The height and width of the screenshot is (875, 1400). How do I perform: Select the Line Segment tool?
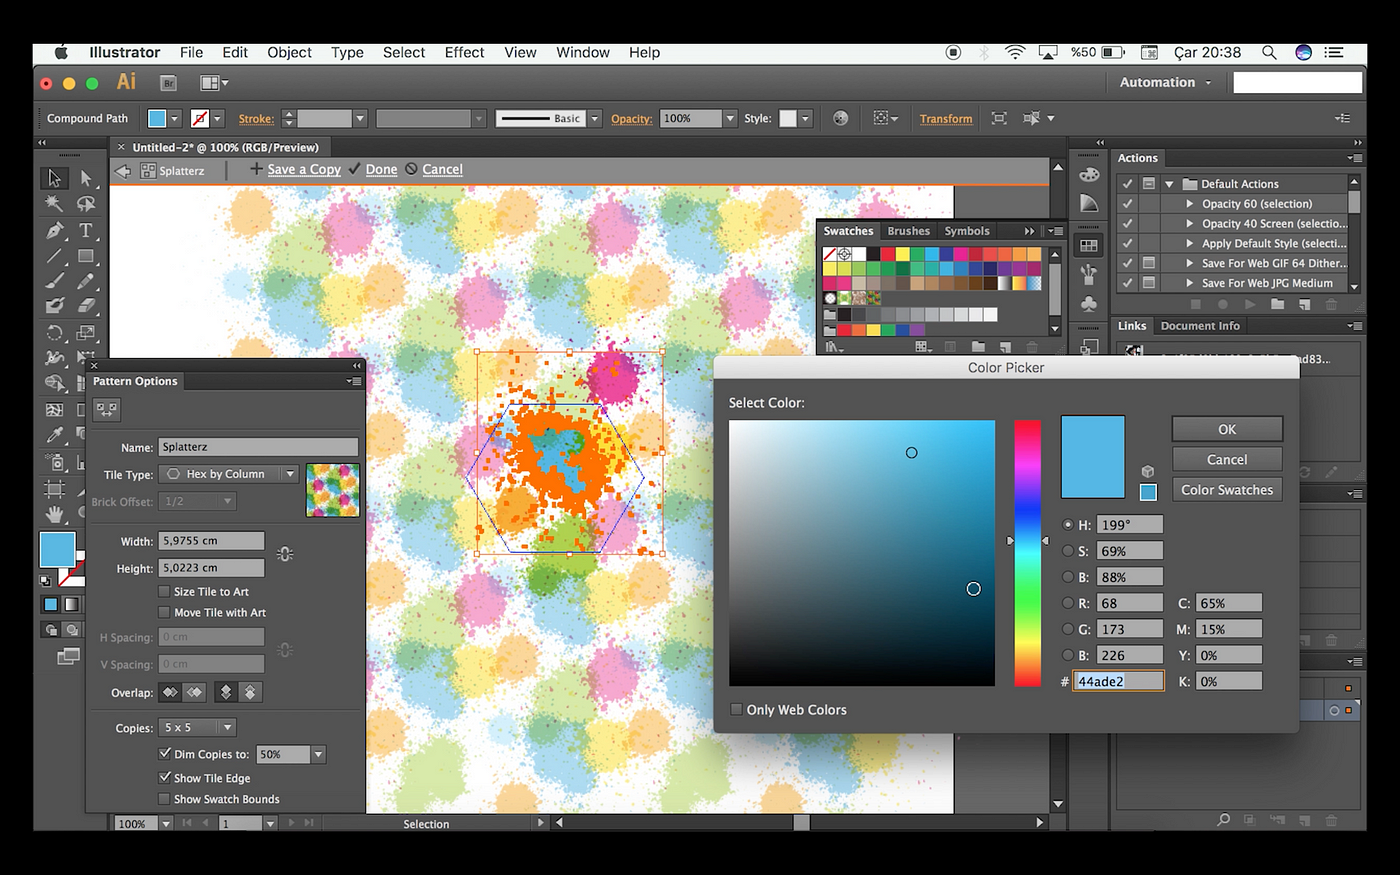point(54,256)
